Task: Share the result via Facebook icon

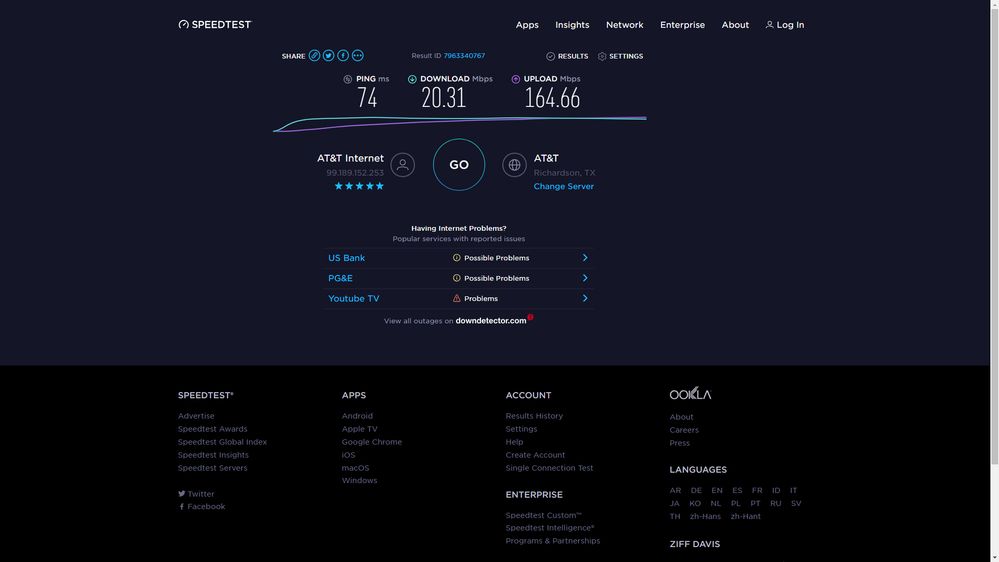Action: [x=343, y=56]
